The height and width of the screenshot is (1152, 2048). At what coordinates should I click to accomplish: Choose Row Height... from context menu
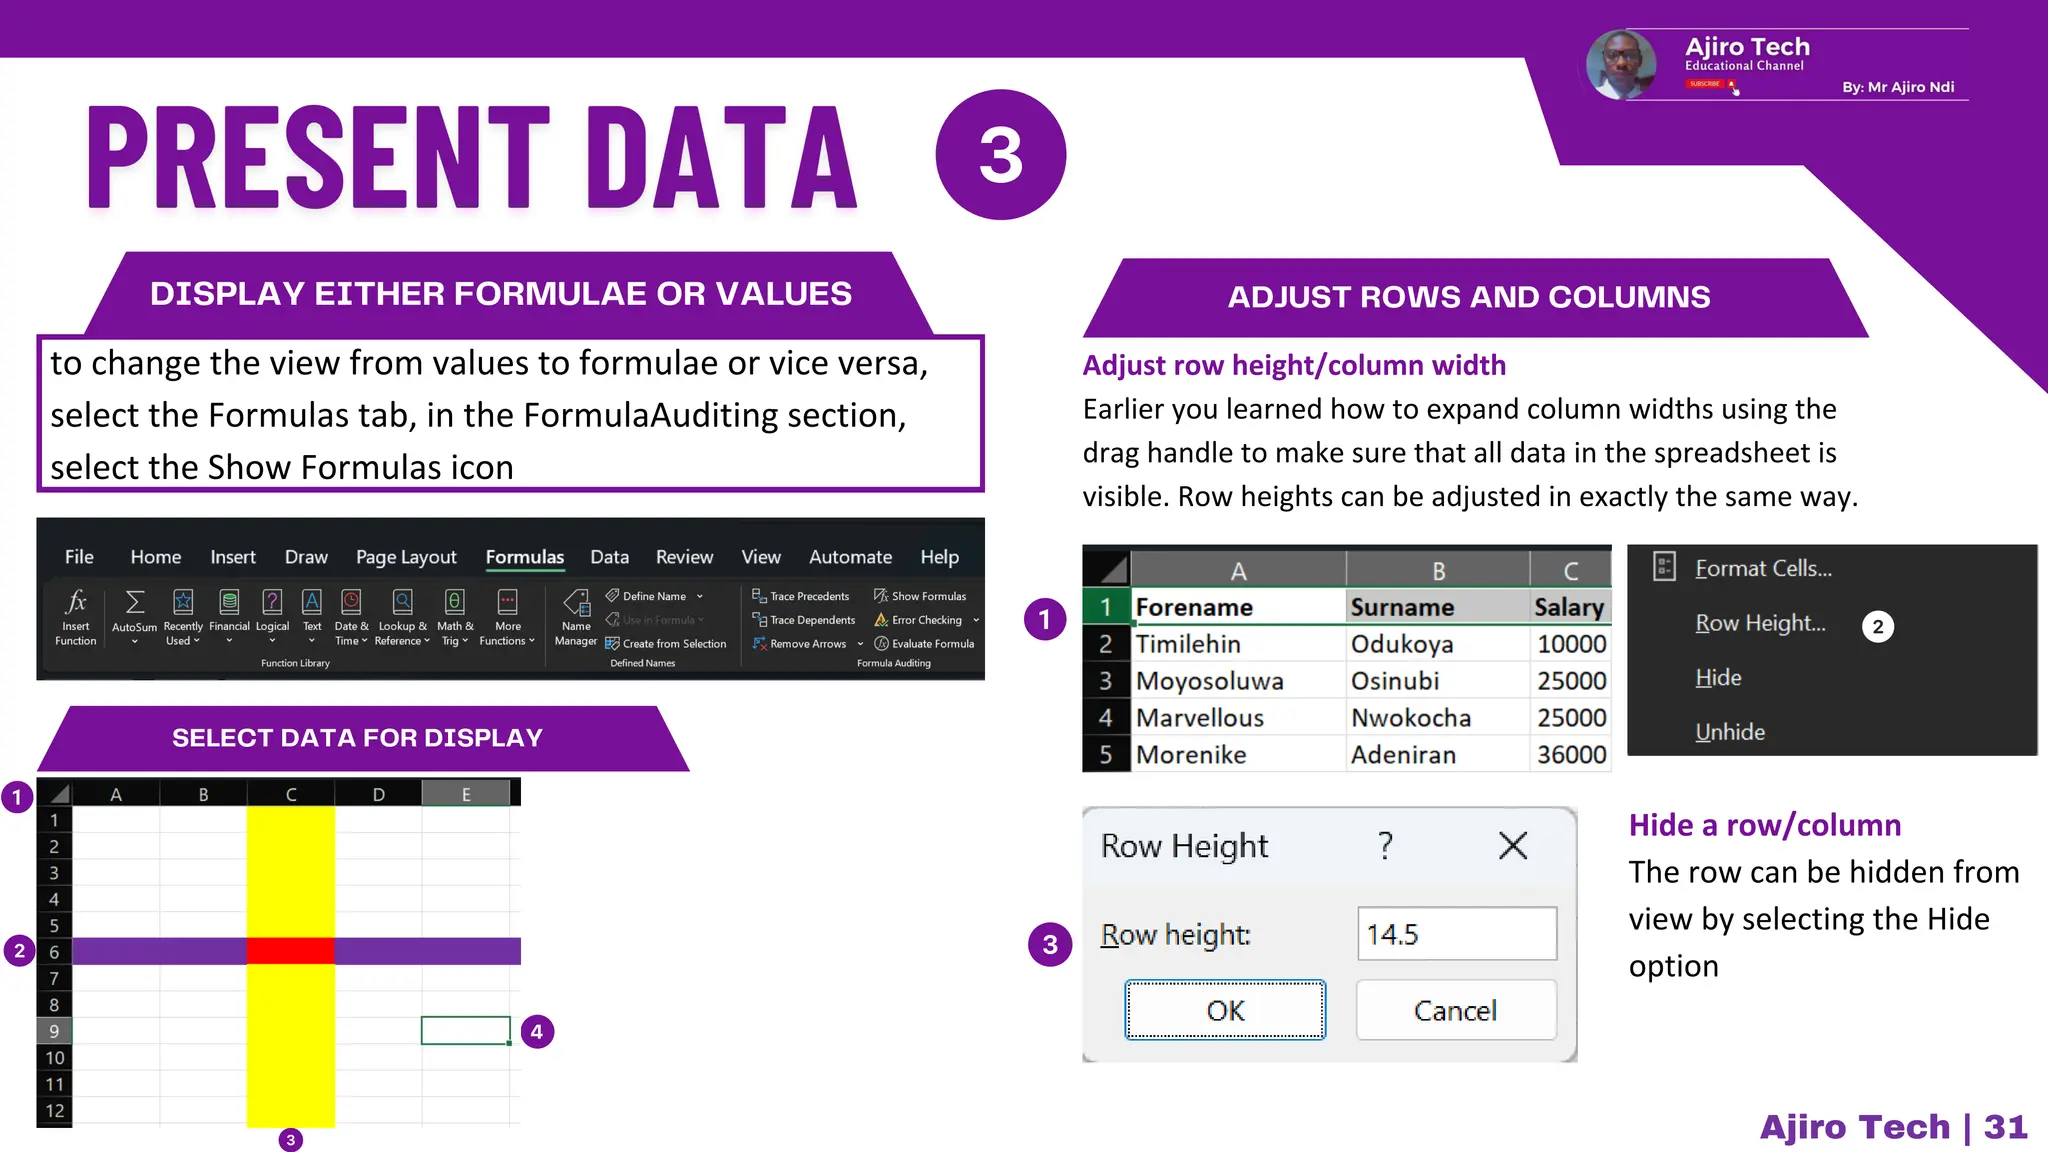(1760, 623)
